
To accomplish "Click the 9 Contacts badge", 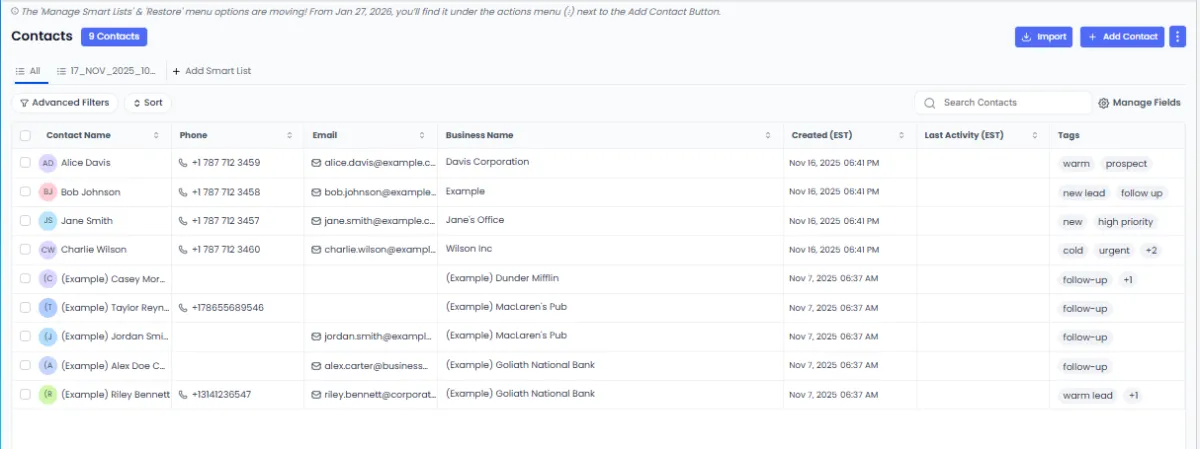I will 114,36.
